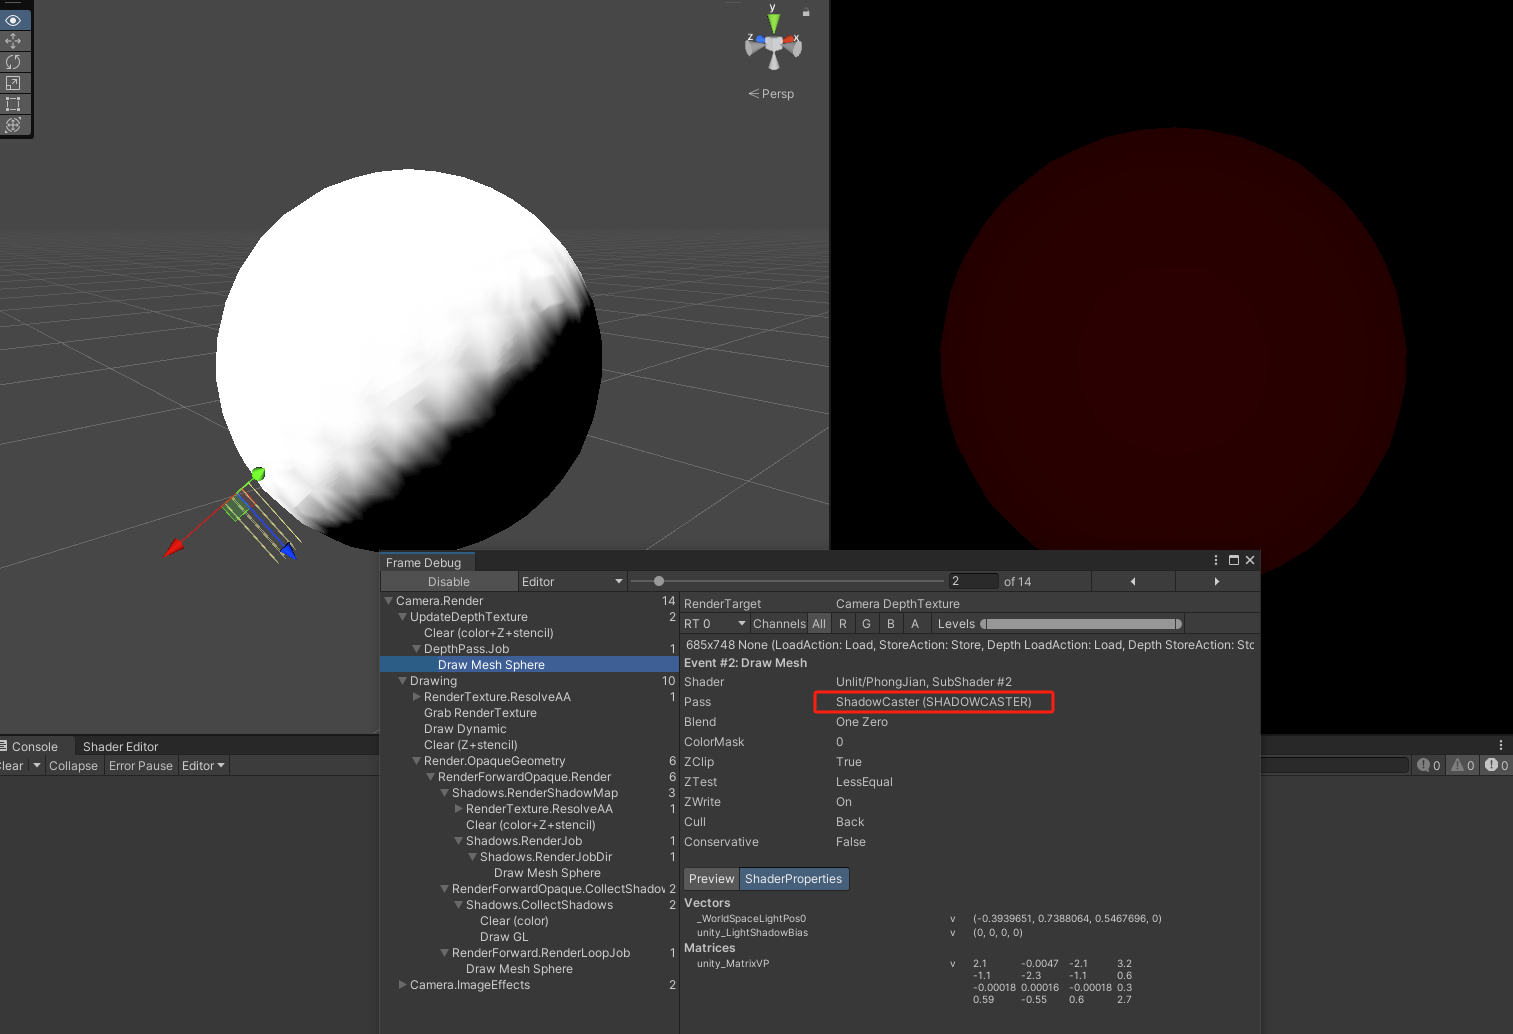Click the Console search field

coord(1334,765)
